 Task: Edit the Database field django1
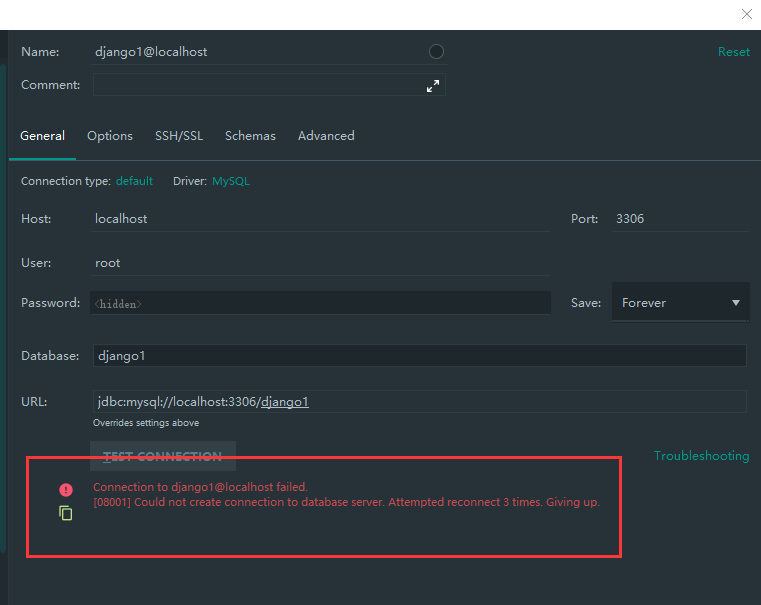click(419, 356)
